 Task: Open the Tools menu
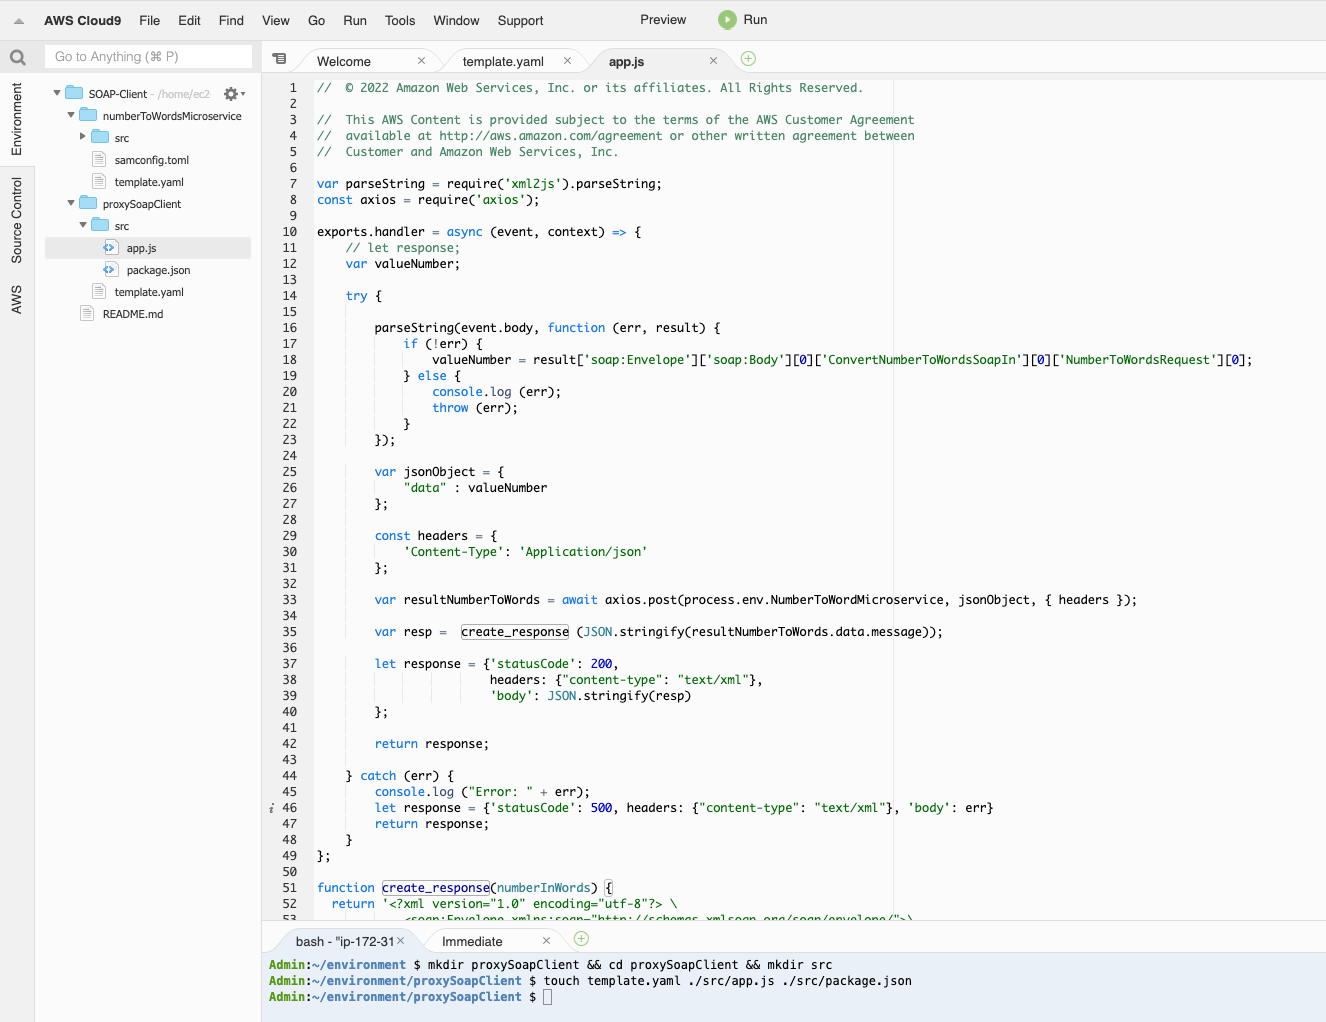399,21
